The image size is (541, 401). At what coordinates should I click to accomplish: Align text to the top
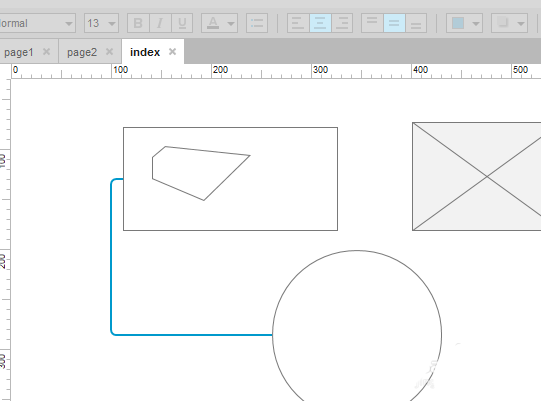coord(372,23)
